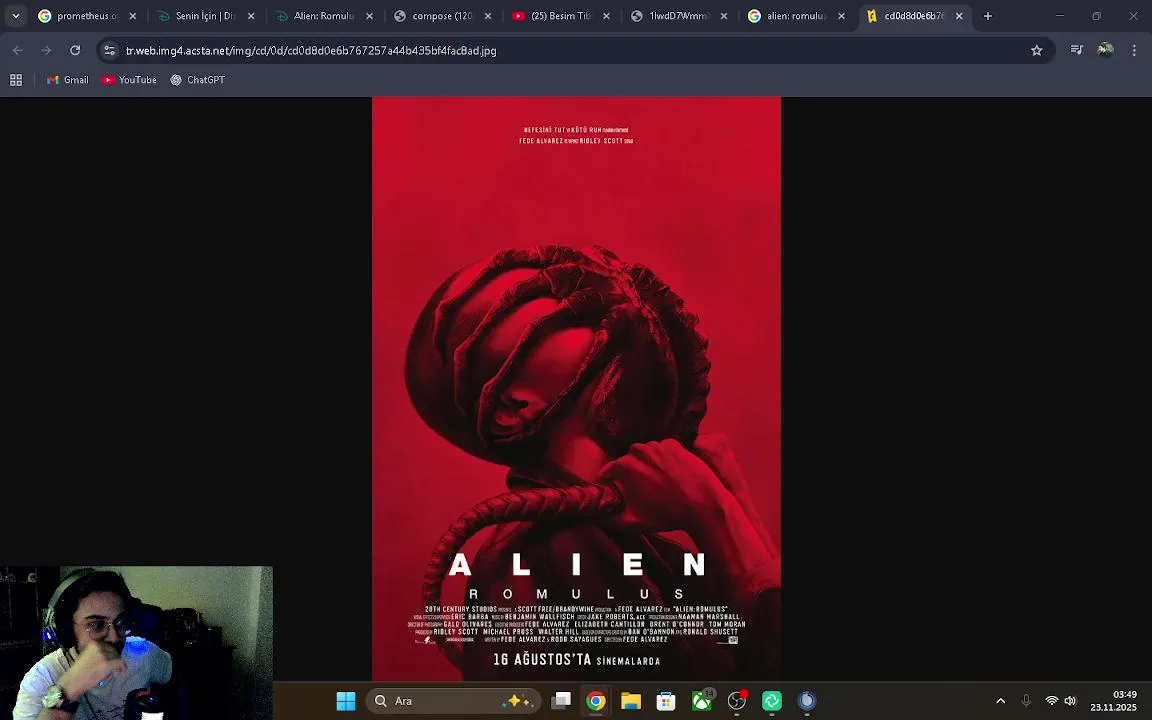The image size is (1152, 720).
Task: Open the Chrome three-dot menu
Action: coord(1134,50)
